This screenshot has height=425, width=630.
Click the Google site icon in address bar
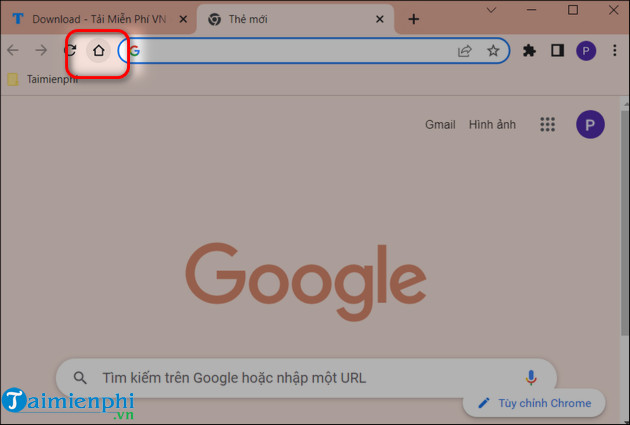[135, 51]
